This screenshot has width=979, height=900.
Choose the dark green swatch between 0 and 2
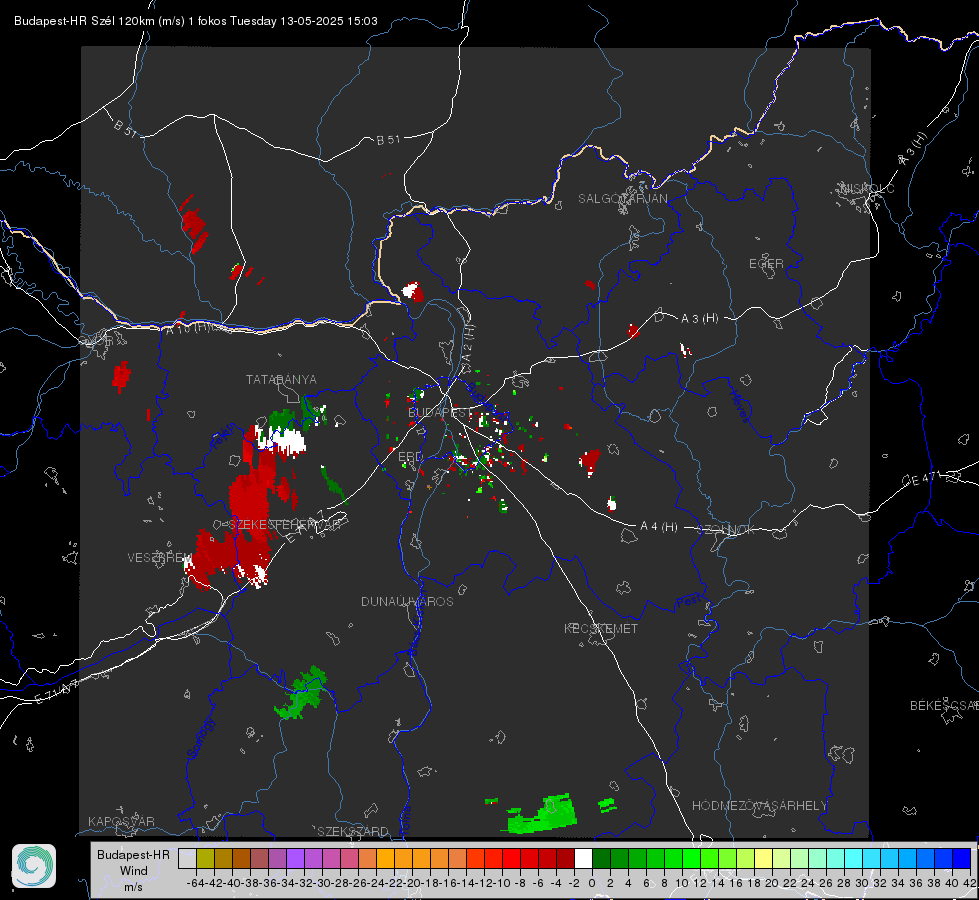point(601,858)
